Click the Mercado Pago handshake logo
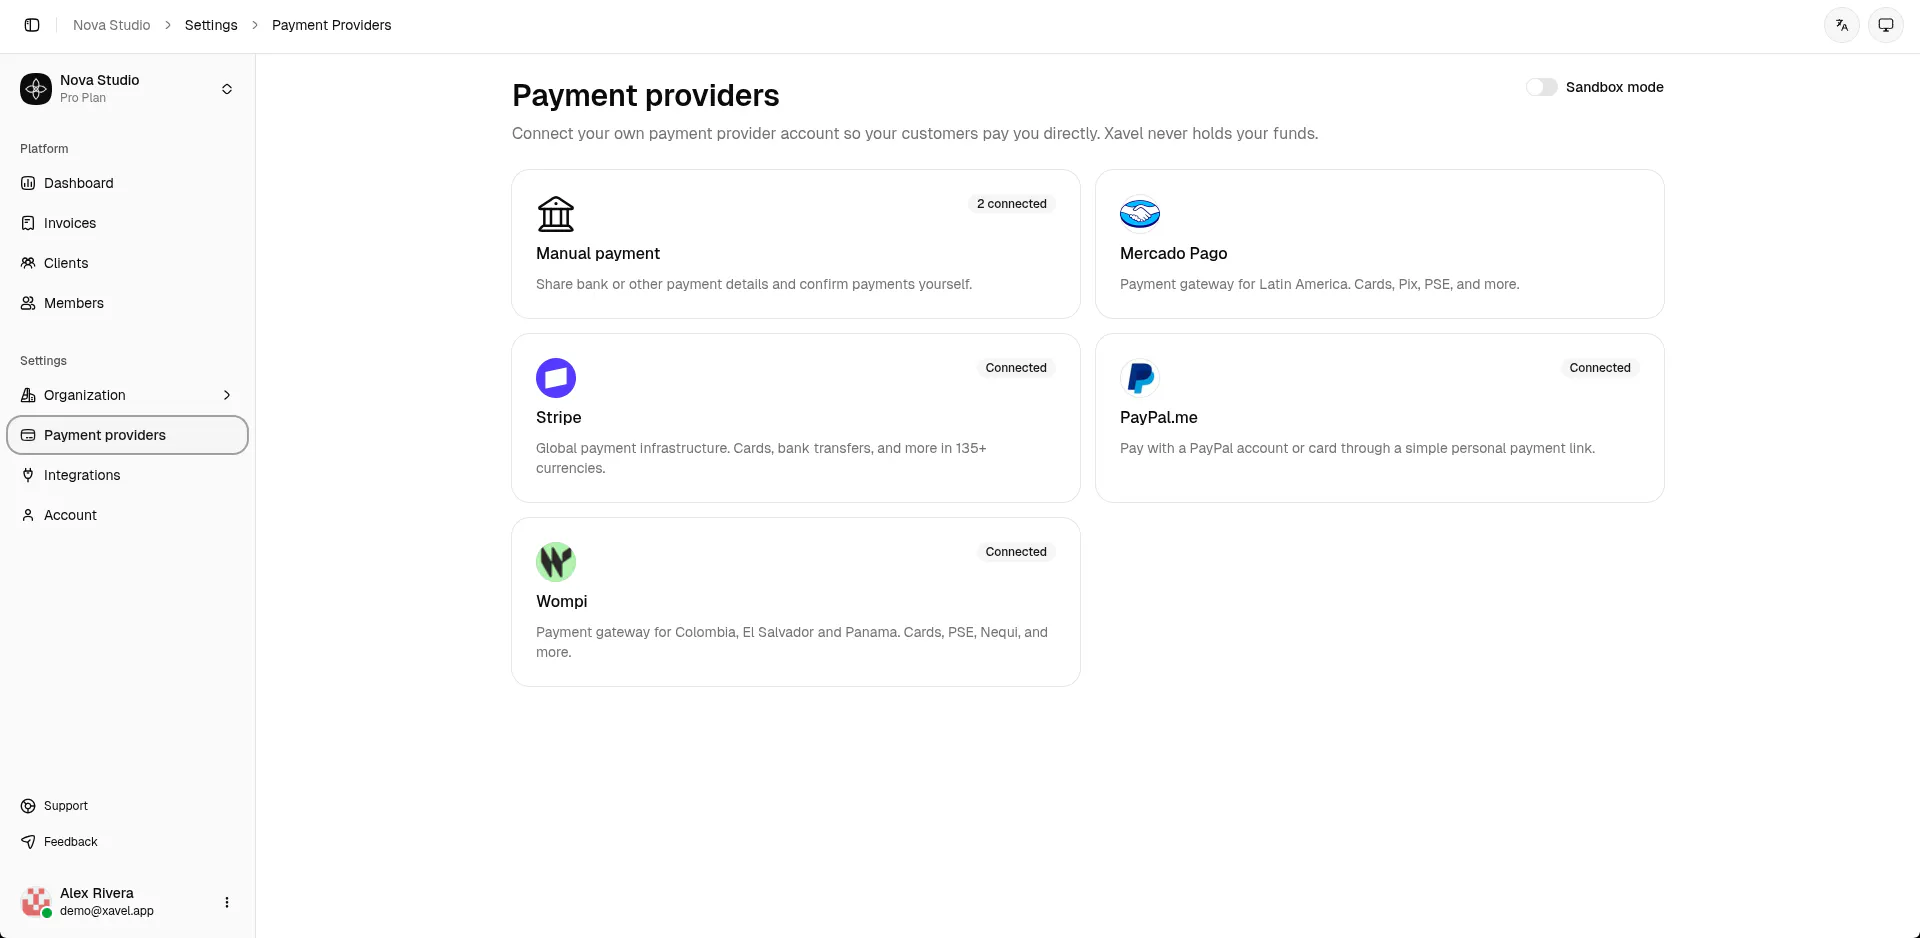Viewport: 1920px width, 938px height. coord(1140,214)
